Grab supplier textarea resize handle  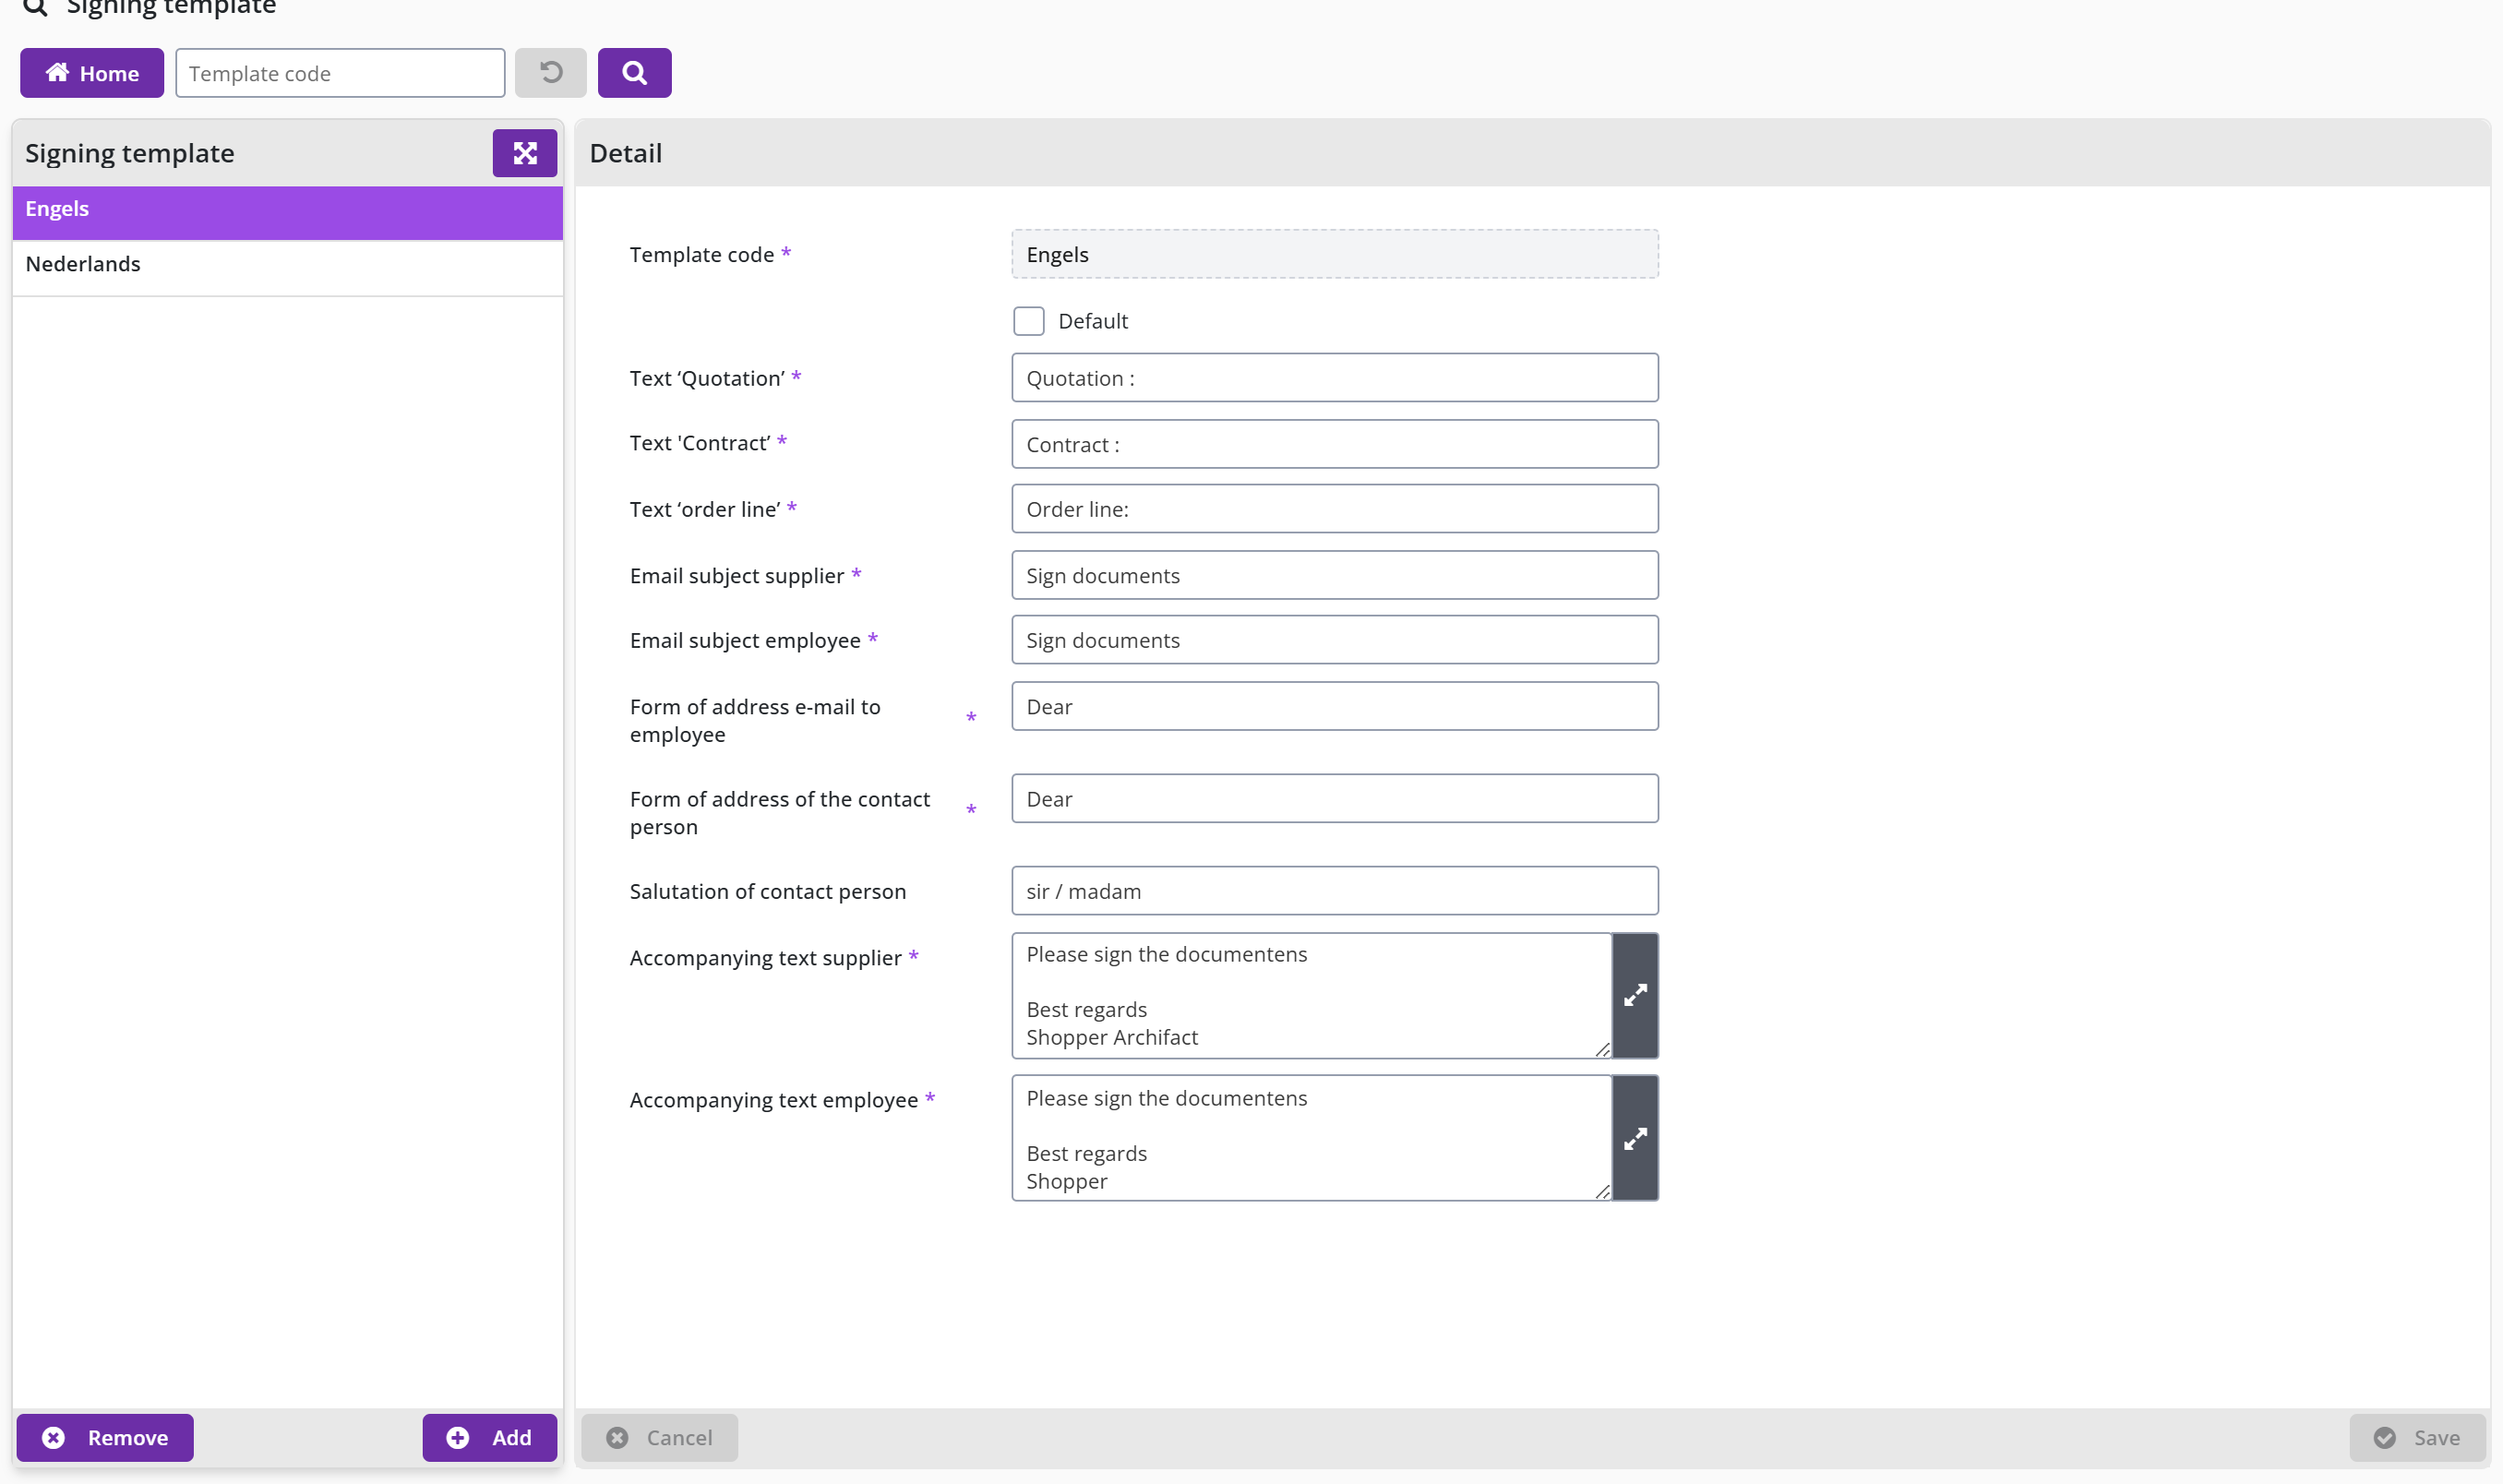tap(1603, 1049)
